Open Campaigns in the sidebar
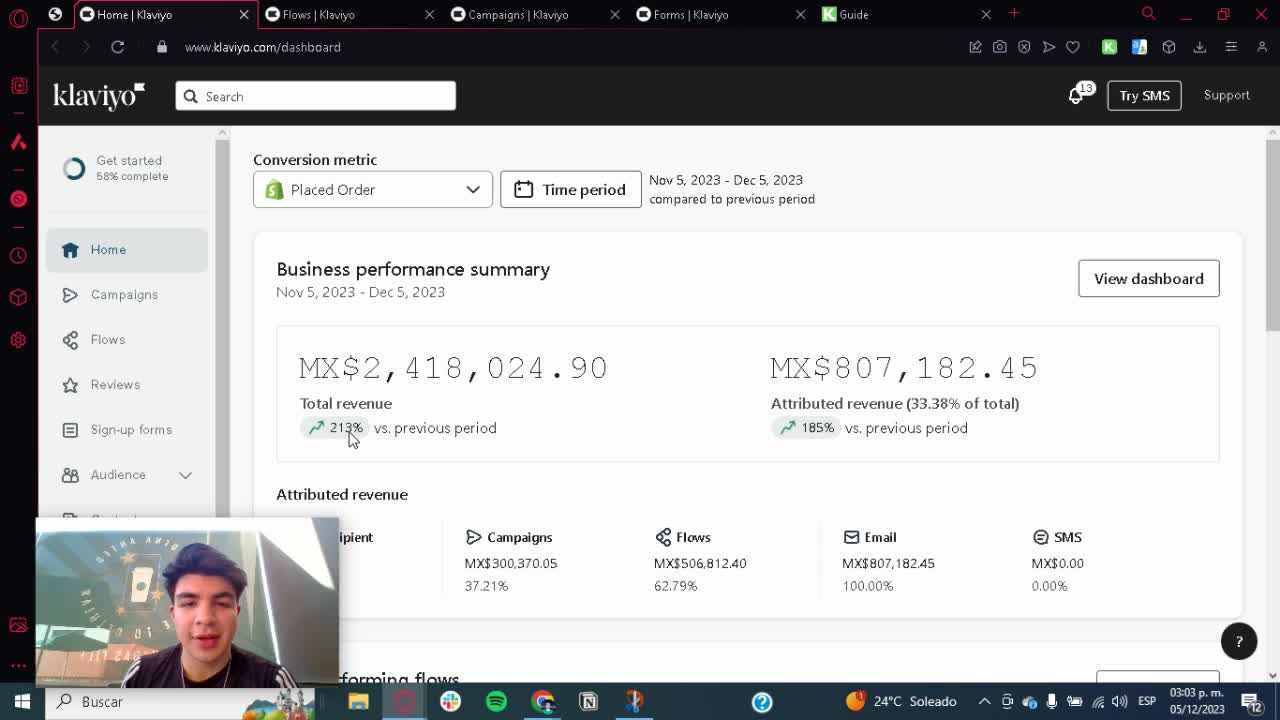This screenshot has width=1280, height=720. (124, 295)
